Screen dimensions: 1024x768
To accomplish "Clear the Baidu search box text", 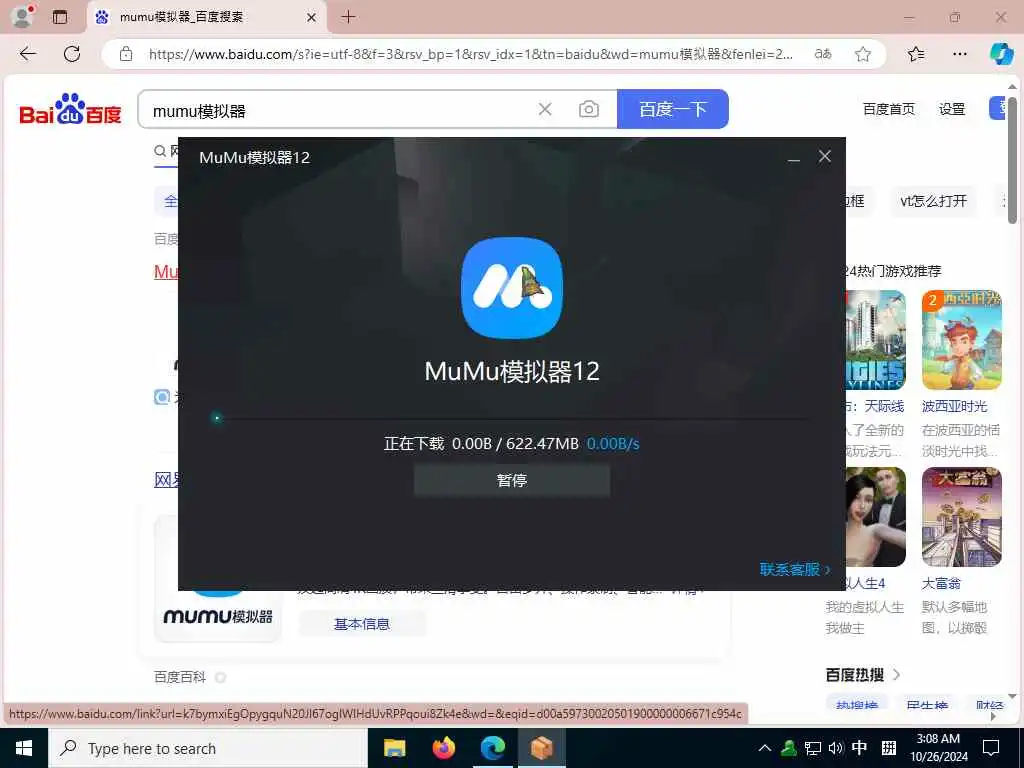I will (x=545, y=110).
